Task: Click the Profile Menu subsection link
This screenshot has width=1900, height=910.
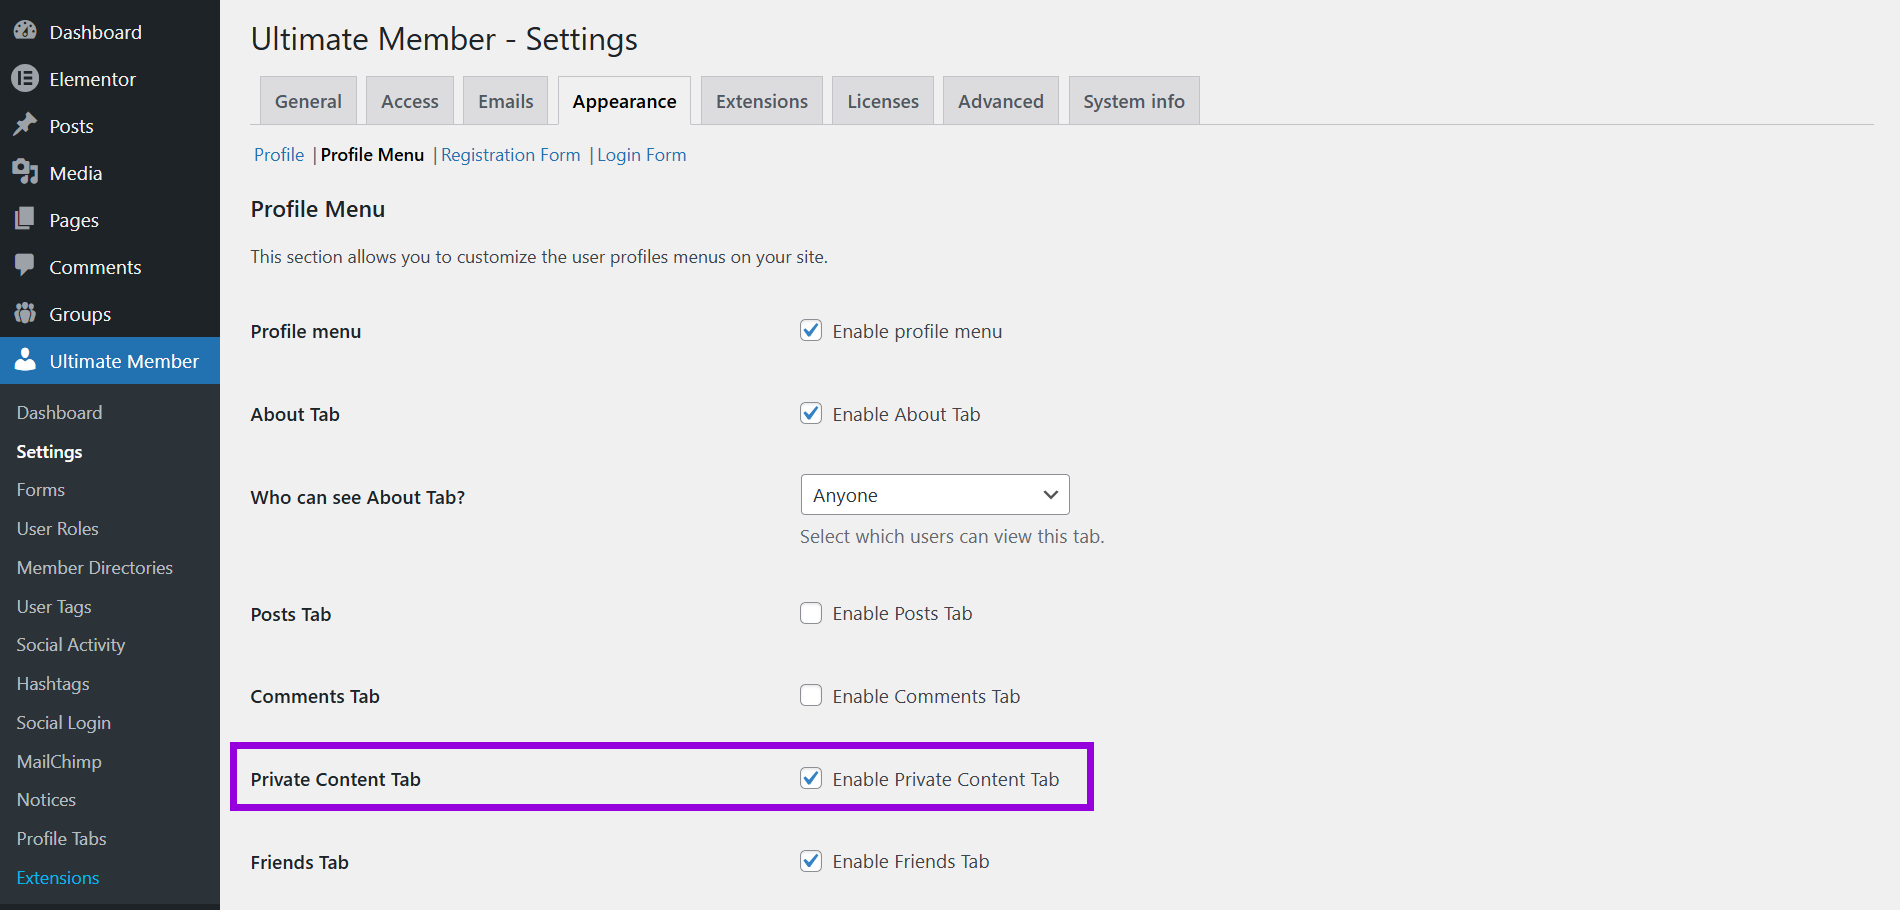Action: 372,155
